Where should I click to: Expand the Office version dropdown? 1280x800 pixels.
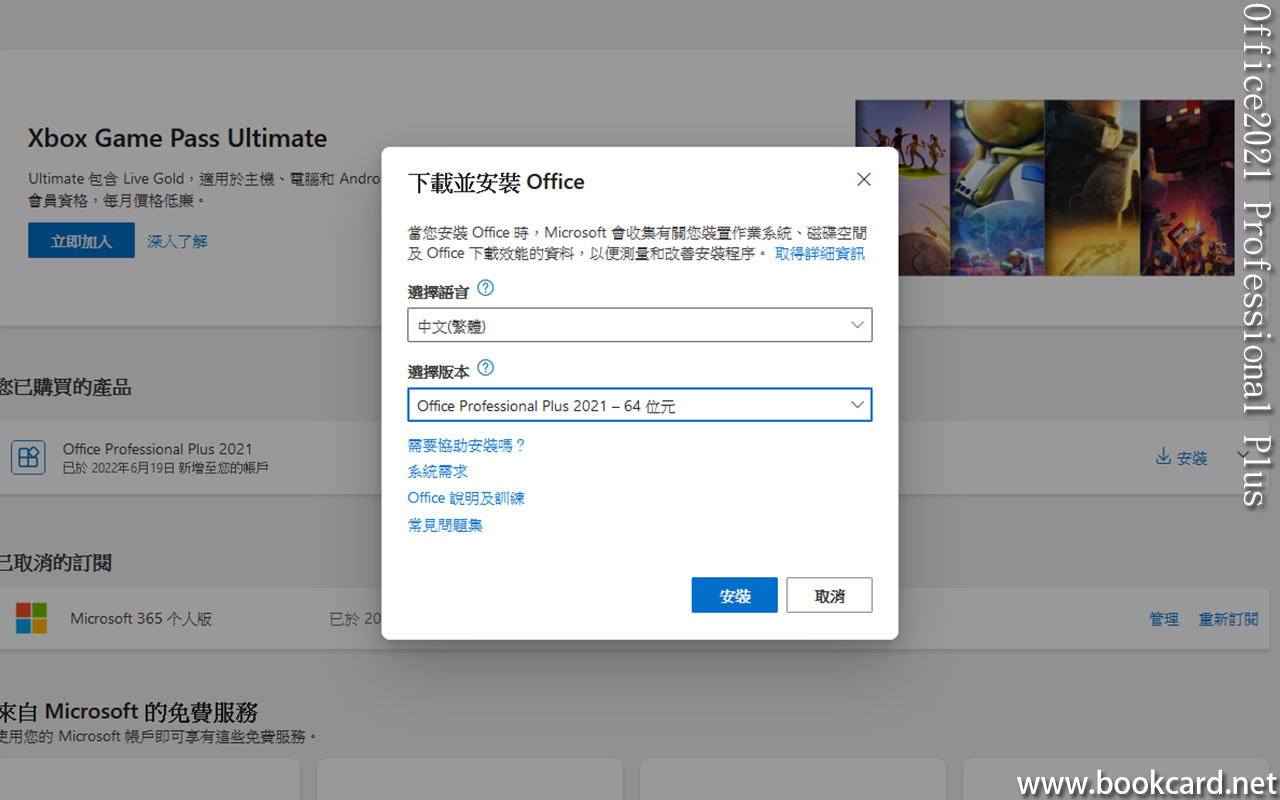point(639,405)
